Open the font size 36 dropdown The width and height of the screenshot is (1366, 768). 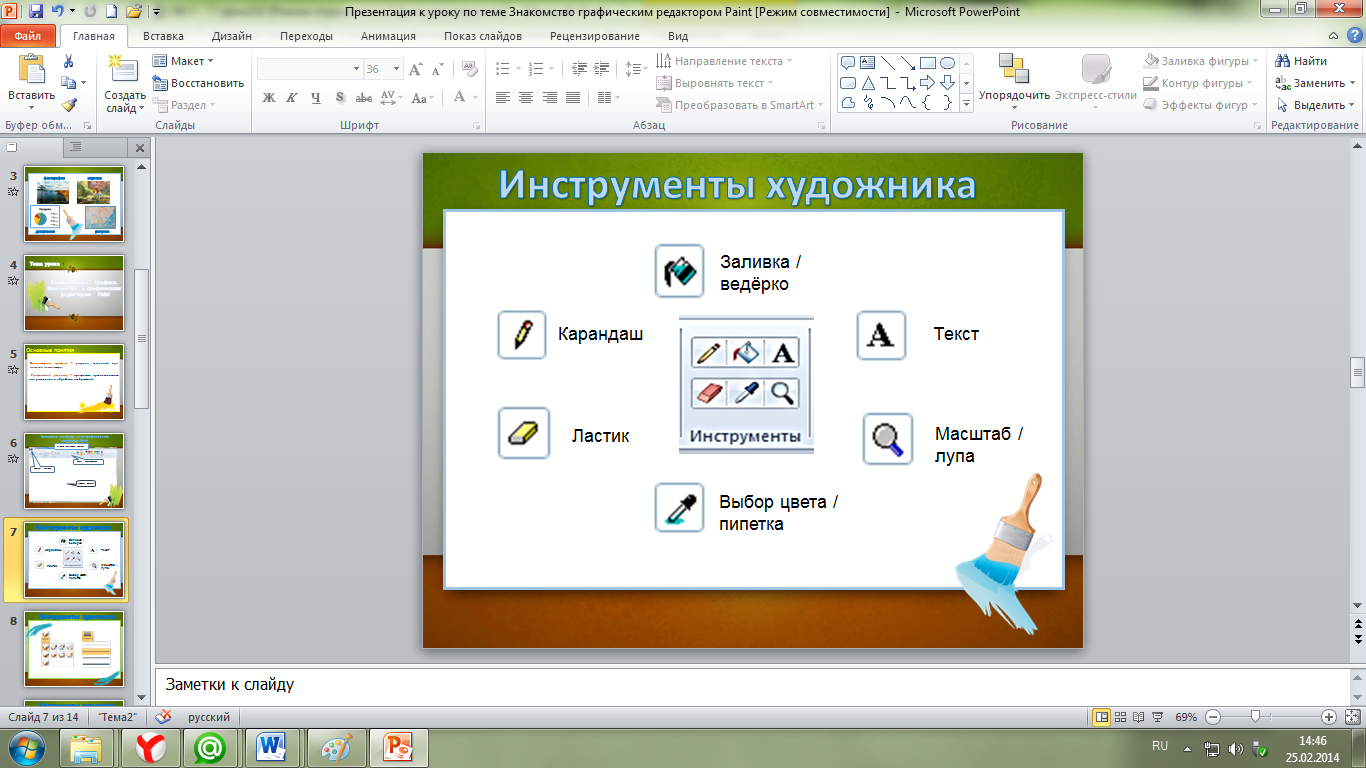(x=396, y=69)
